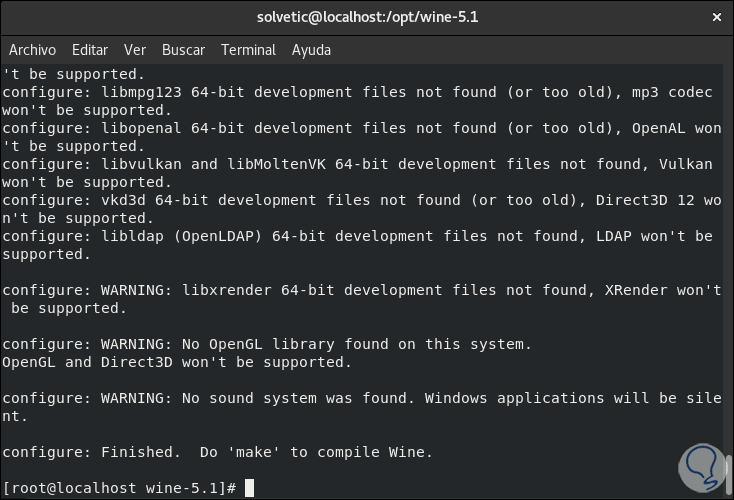Open the Editar menu

click(x=90, y=50)
